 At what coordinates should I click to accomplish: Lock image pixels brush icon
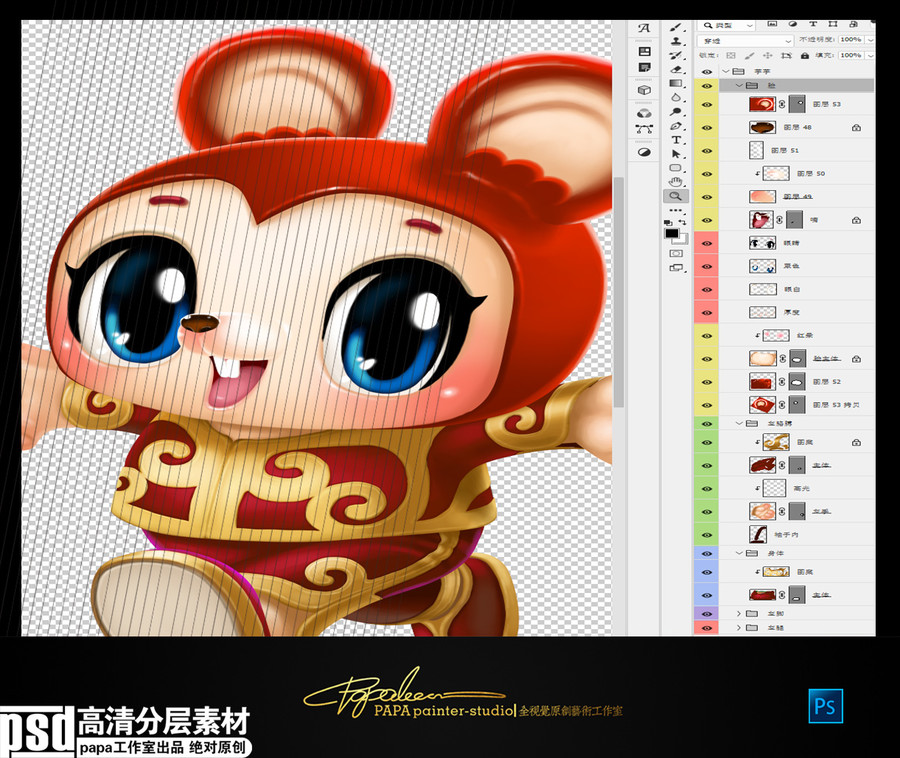(749, 56)
